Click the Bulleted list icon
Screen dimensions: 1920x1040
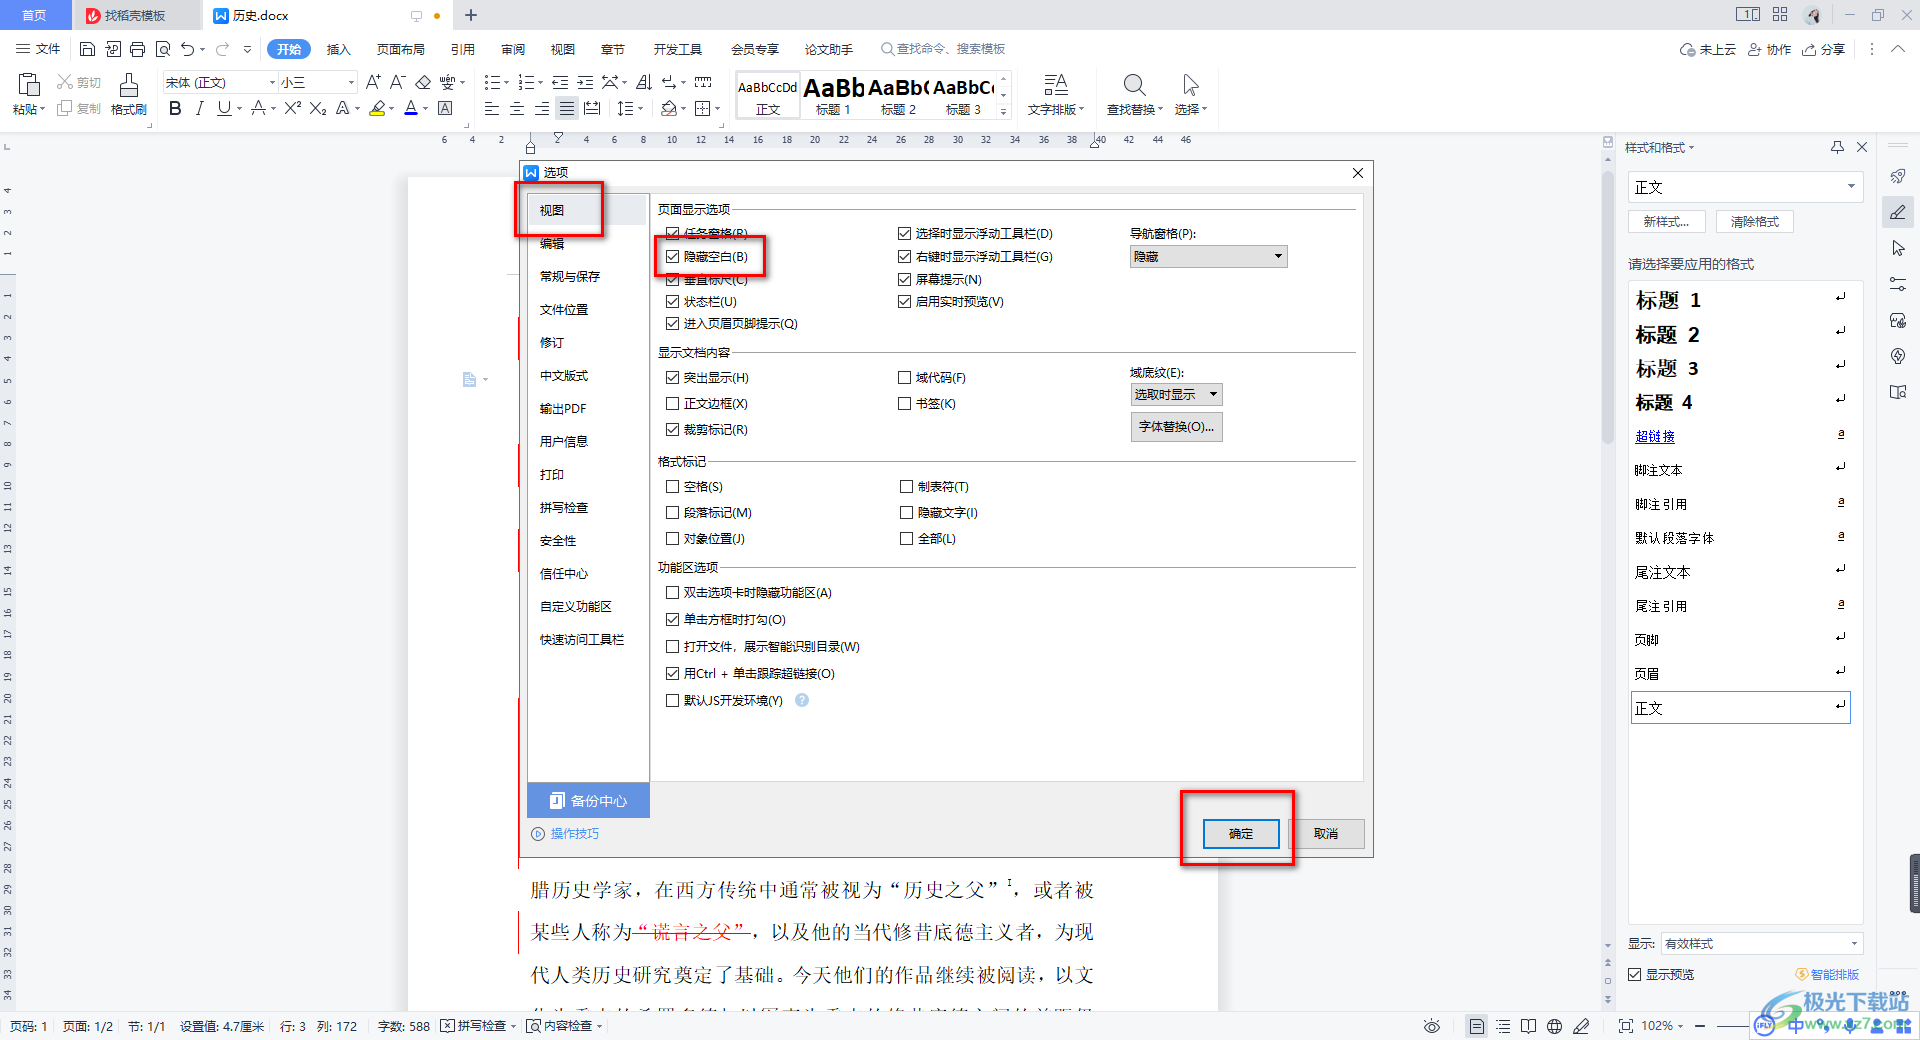coord(491,82)
